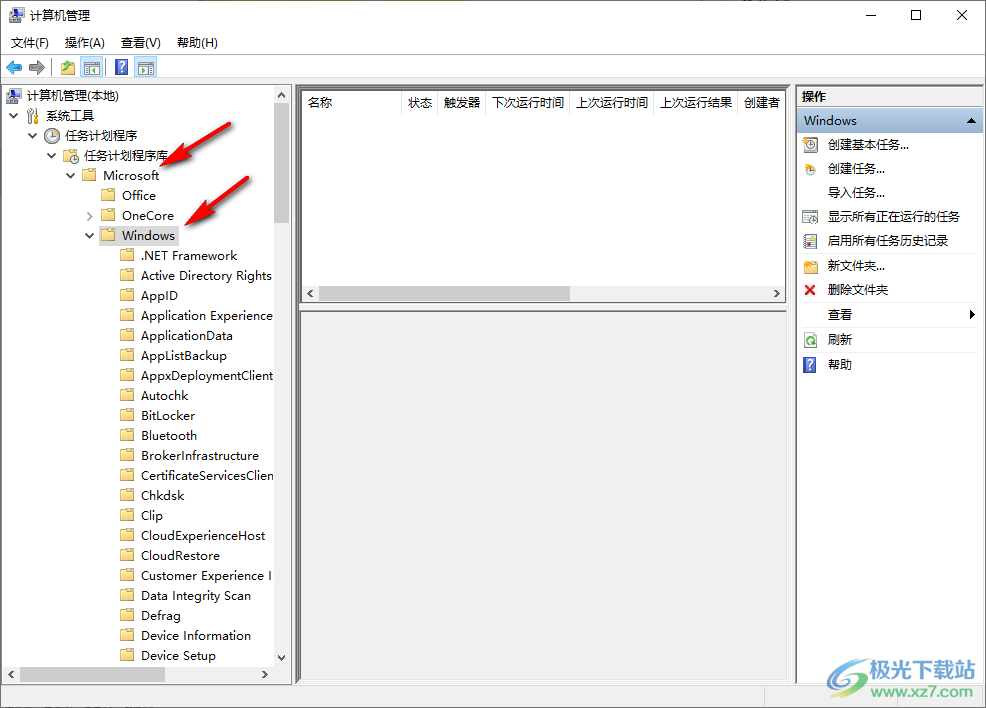Click the Bluetooth folder icon
The width and height of the screenshot is (986, 708).
coord(127,435)
